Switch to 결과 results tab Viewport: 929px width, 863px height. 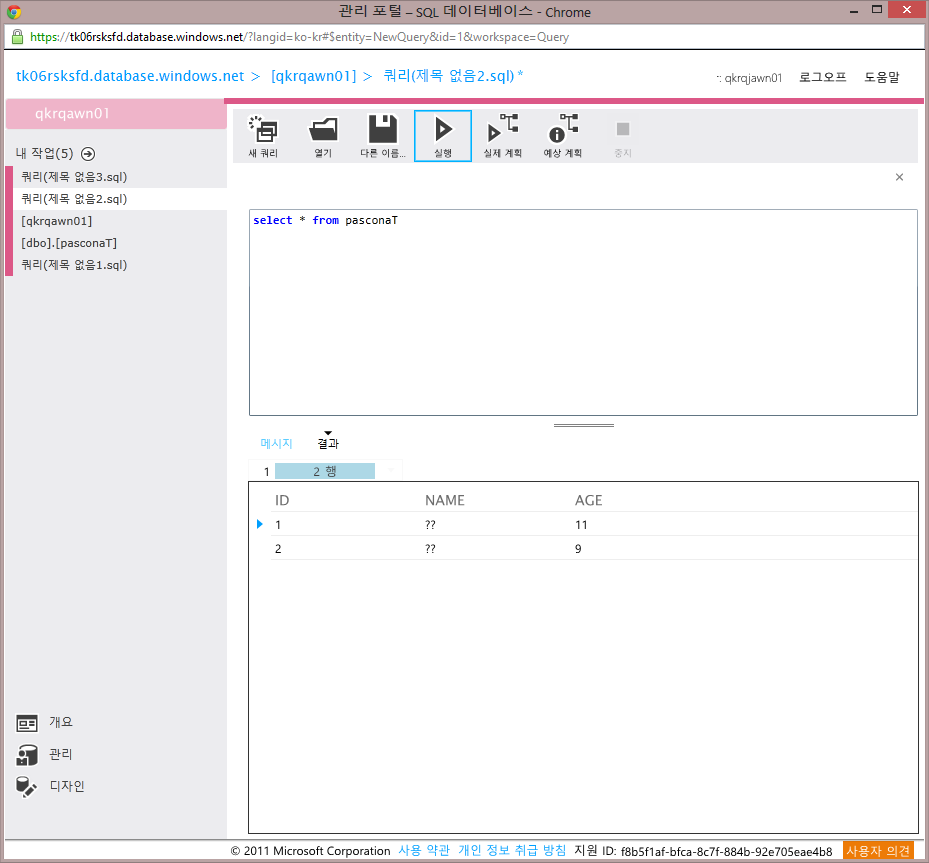pyautogui.click(x=328, y=443)
